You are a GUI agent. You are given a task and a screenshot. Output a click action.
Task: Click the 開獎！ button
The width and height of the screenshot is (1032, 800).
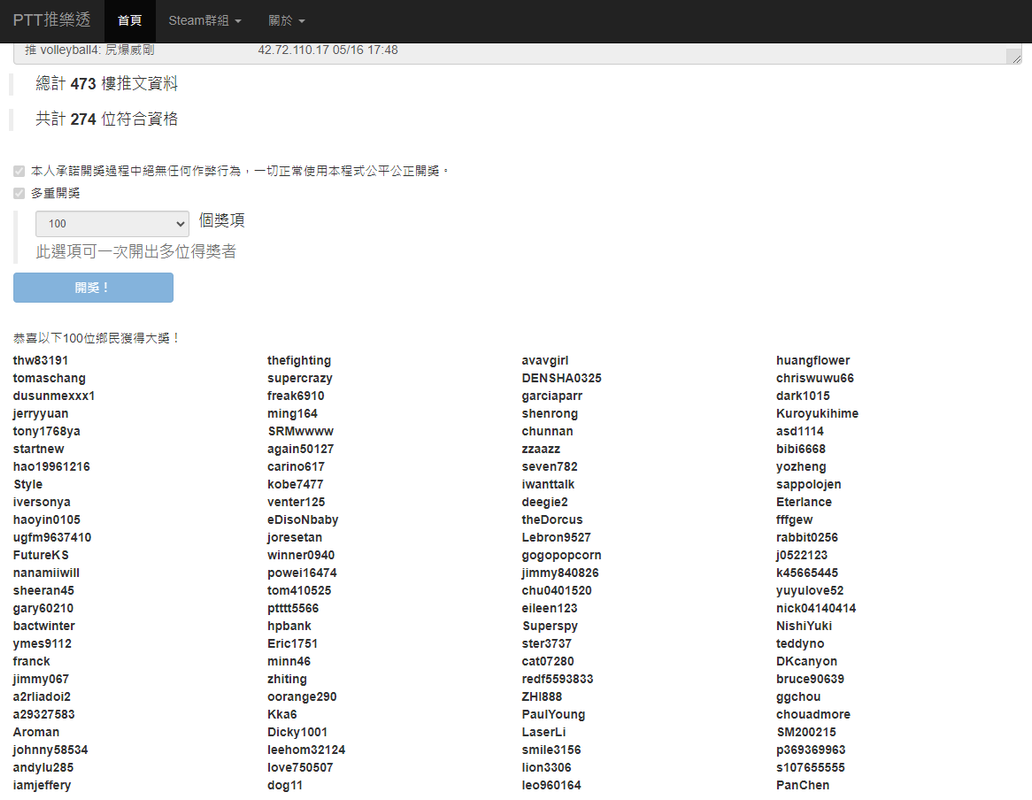pyautogui.click(x=93, y=288)
